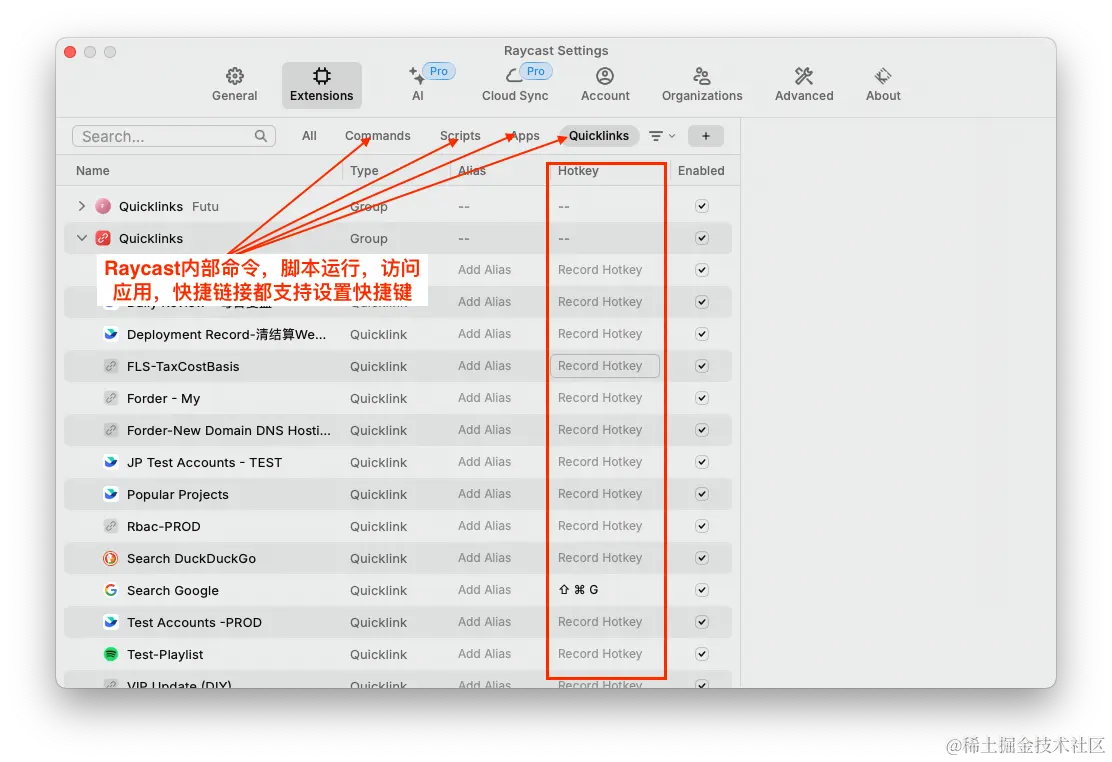This screenshot has width=1112, height=762.
Task: Open the General settings tab
Action: coord(235,85)
